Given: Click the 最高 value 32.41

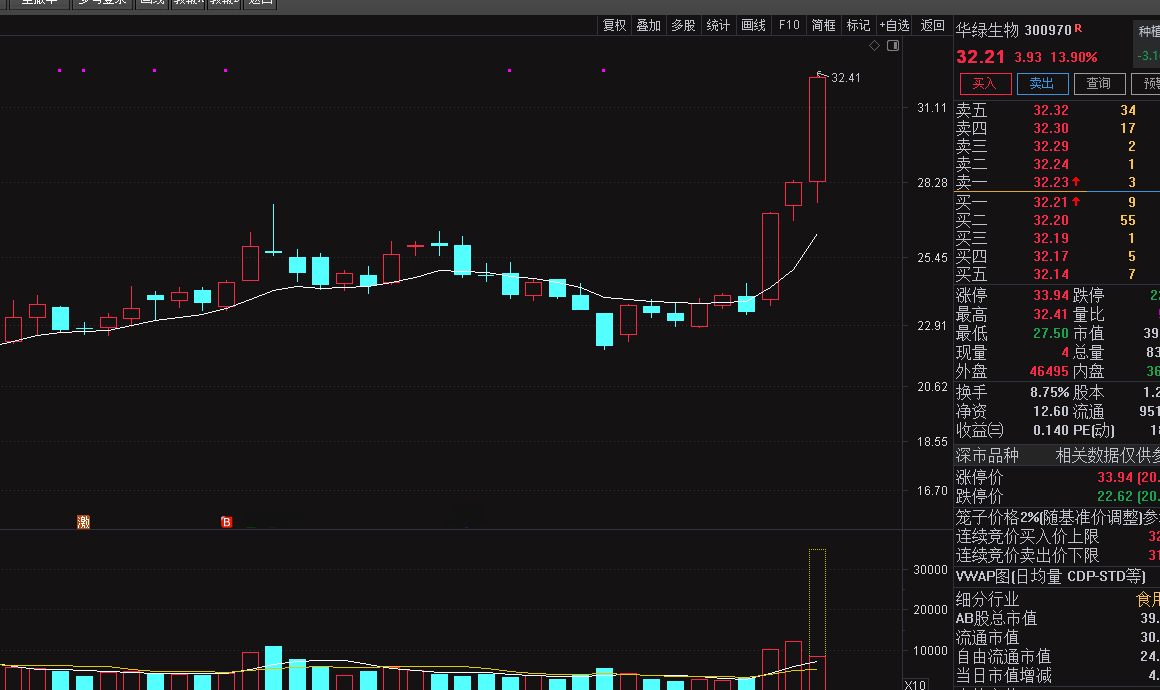Looking at the screenshot, I should (x=1051, y=314).
